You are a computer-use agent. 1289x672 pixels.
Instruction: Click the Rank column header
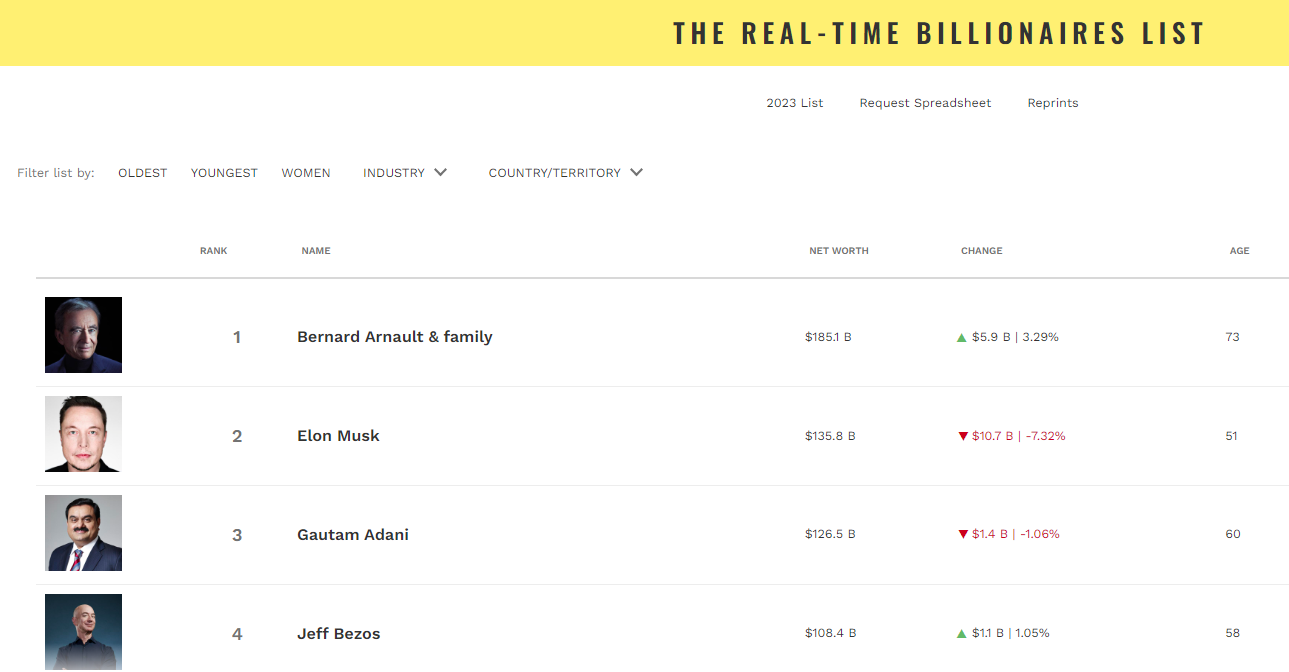coord(213,251)
